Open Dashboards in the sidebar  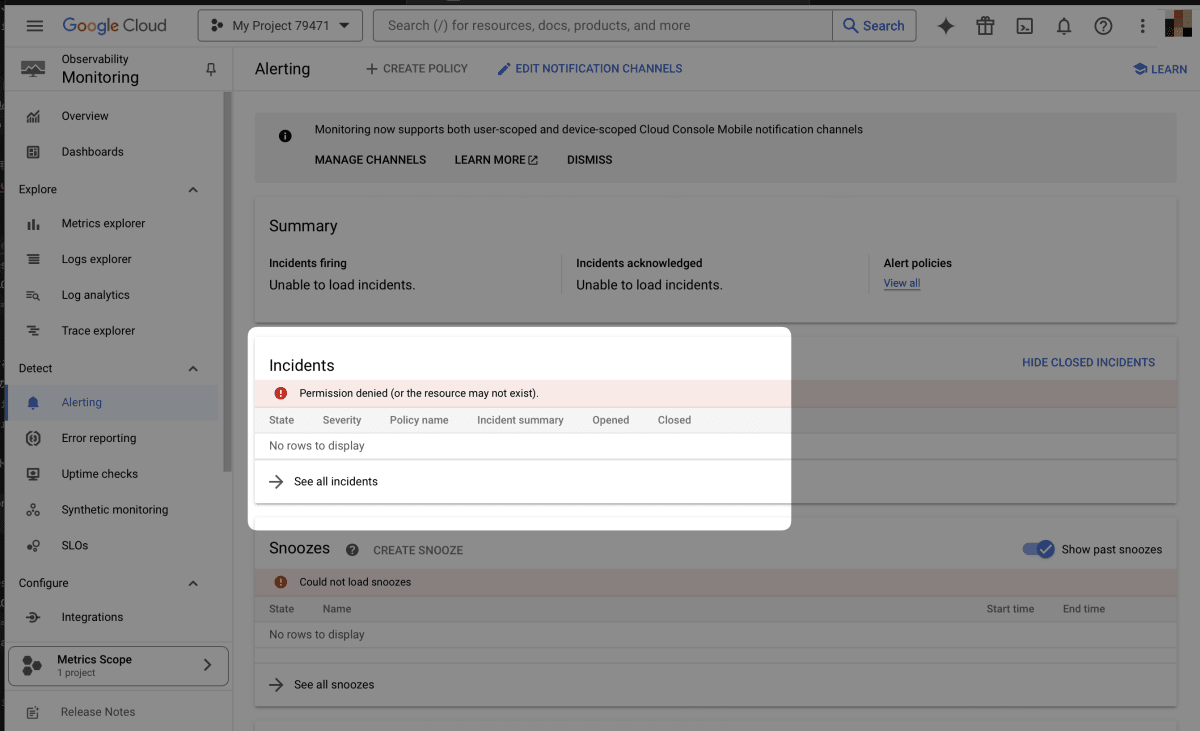pos(93,152)
